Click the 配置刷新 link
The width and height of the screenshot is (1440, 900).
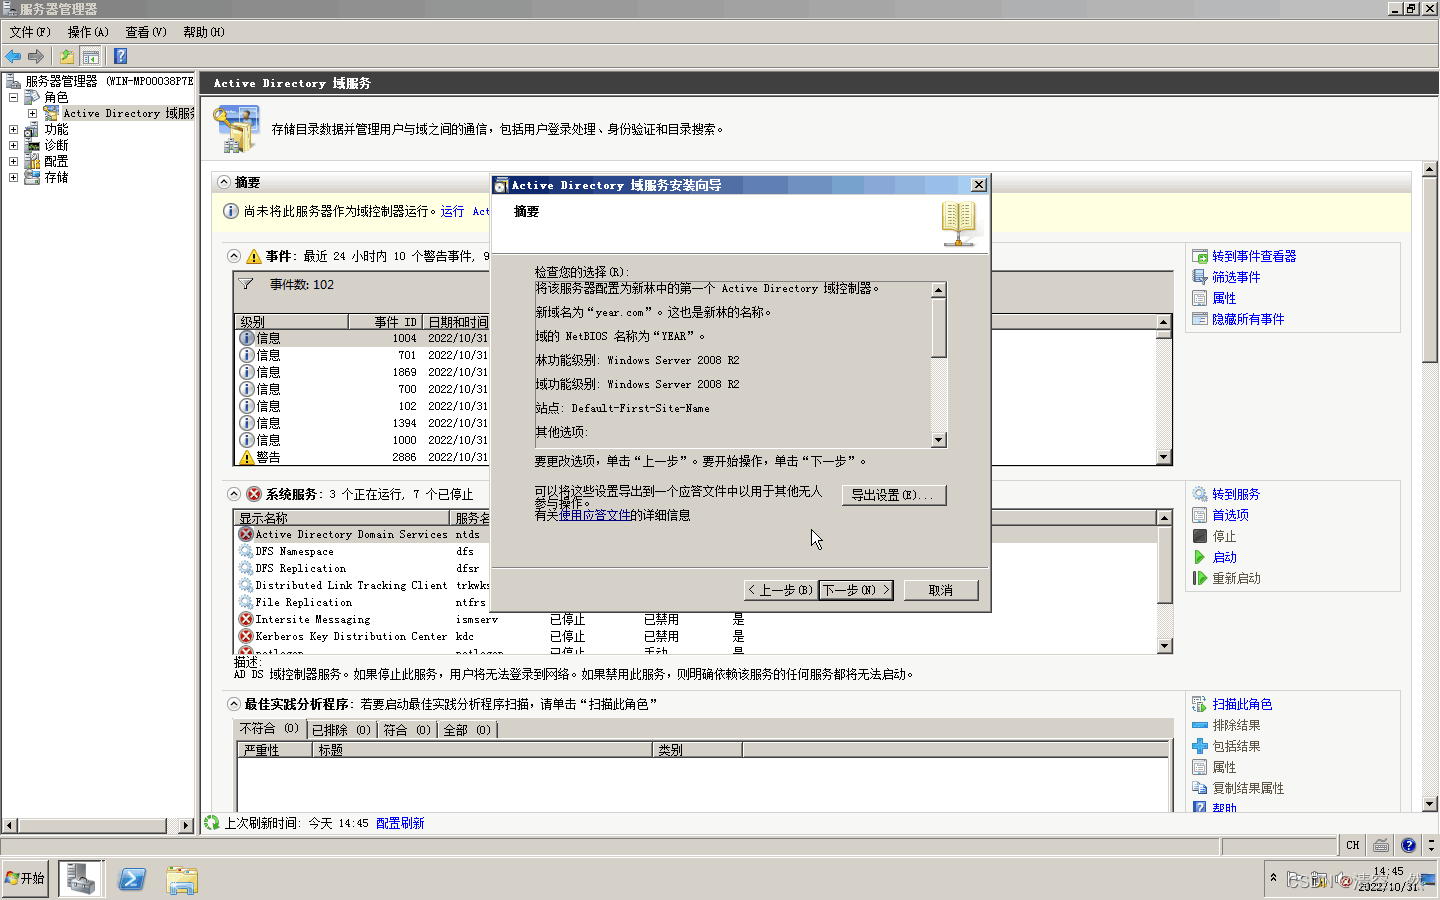point(400,823)
